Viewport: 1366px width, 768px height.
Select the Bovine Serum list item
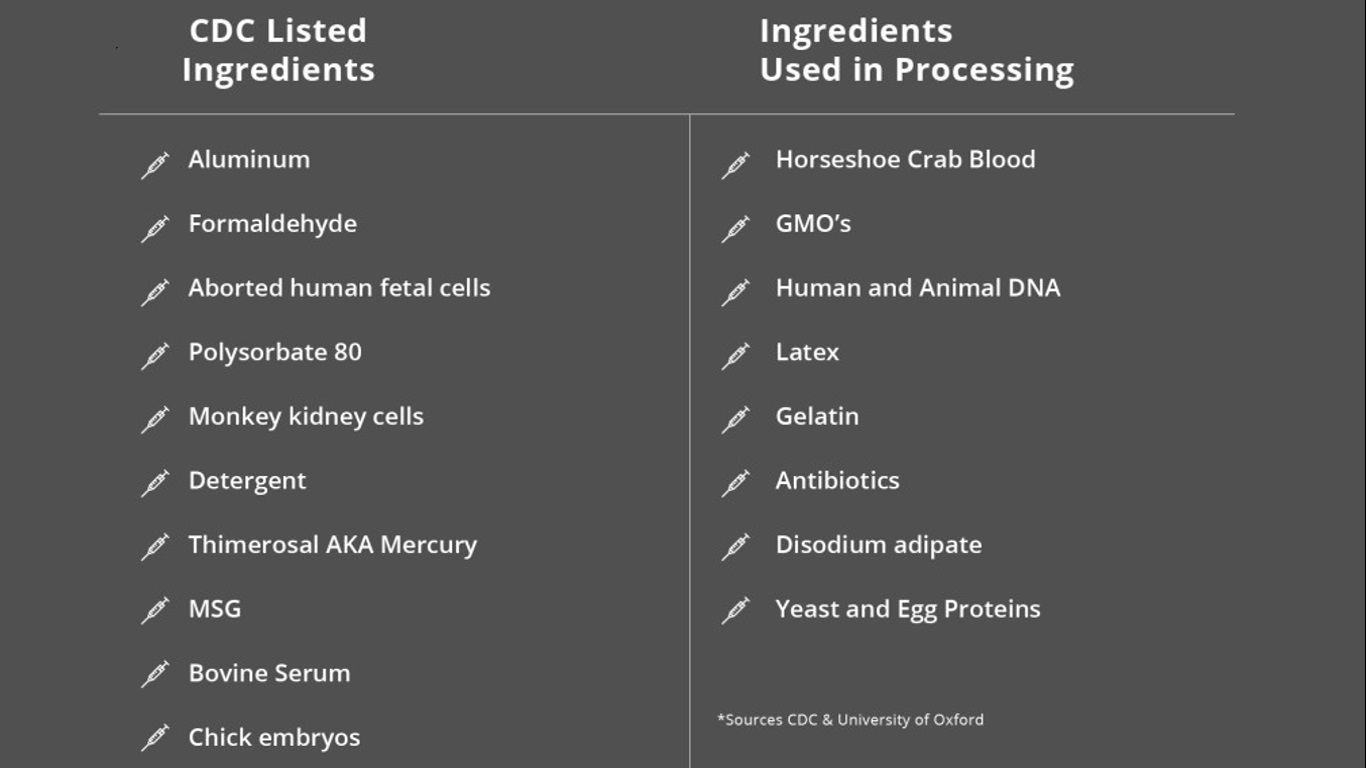click(x=269, y=673)
